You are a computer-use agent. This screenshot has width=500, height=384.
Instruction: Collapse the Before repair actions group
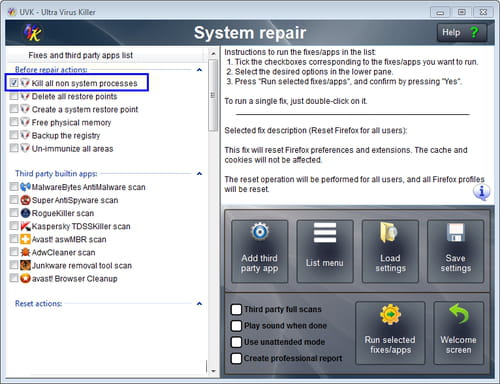coord(199,70)
